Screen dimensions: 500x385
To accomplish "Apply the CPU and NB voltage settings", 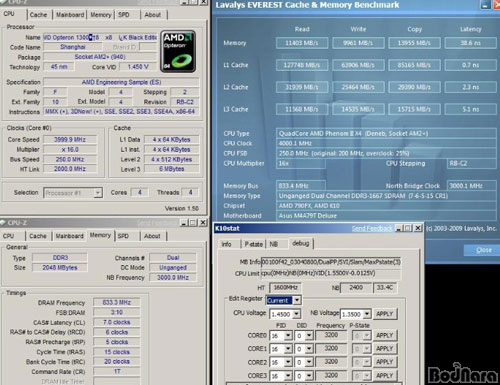I will [x=385, y=314].
